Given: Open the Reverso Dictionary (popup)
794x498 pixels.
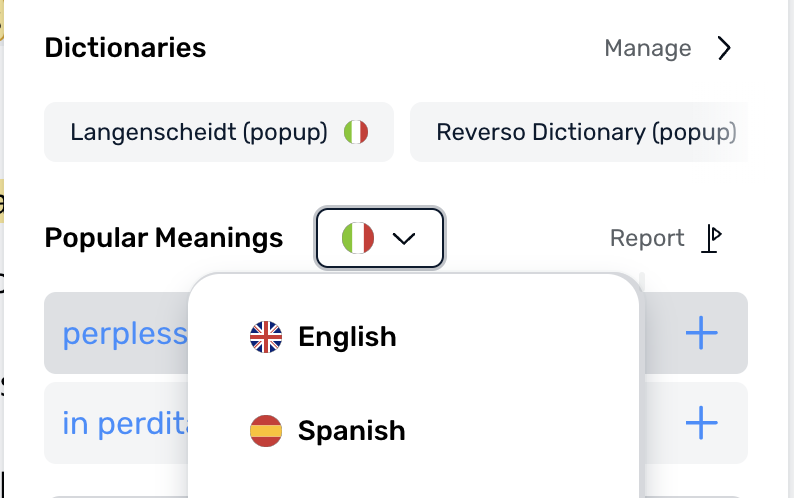Looking at the screenshot, I should click(579, 132).
